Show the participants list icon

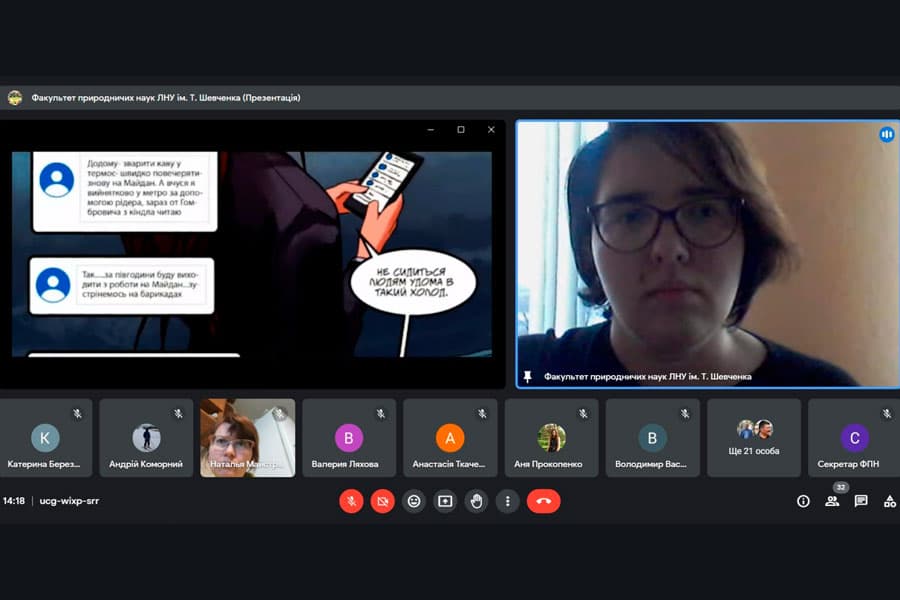pos(832,501)
